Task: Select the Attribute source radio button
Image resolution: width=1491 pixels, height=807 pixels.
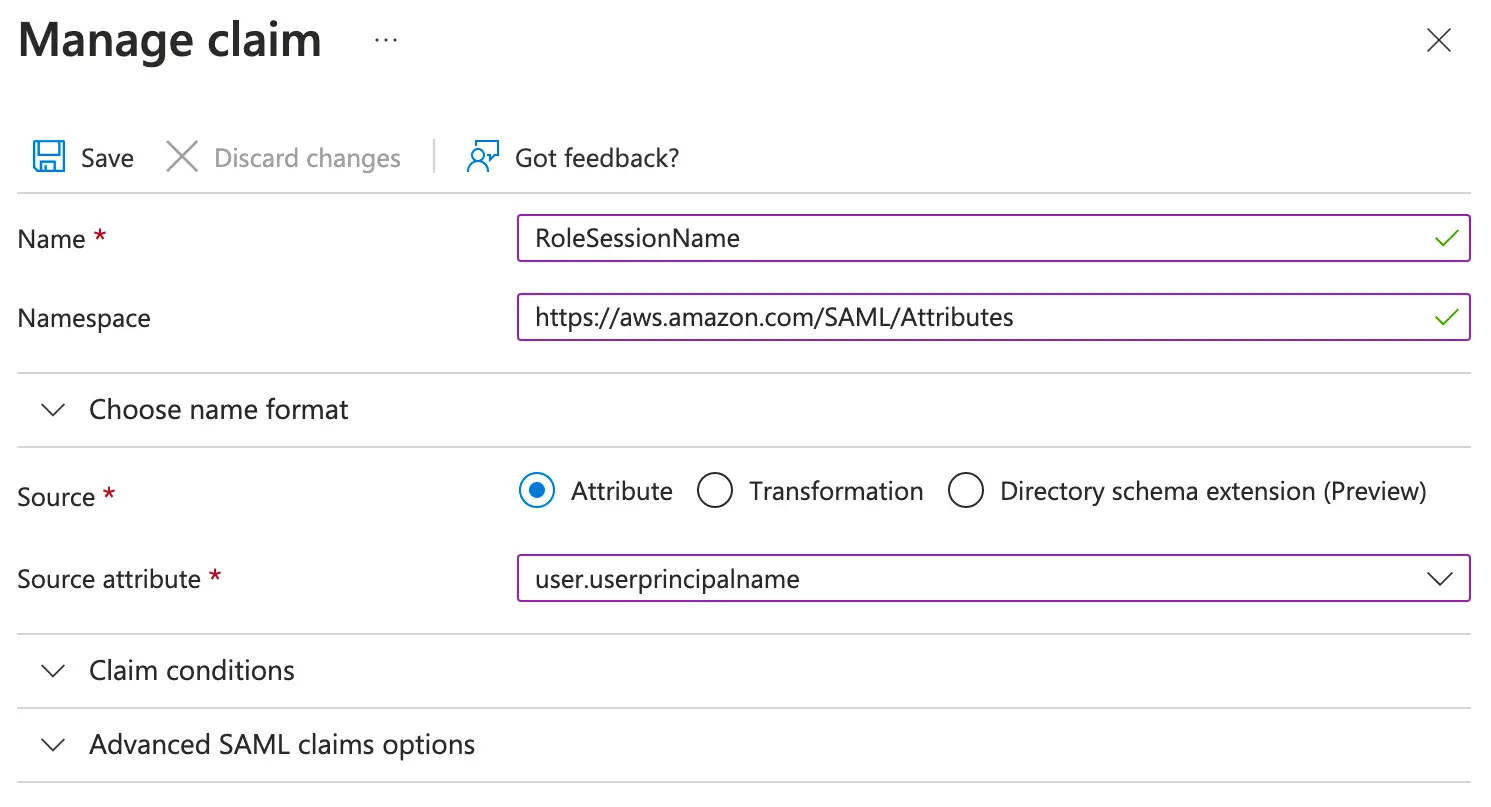Action: pos(537,491)
